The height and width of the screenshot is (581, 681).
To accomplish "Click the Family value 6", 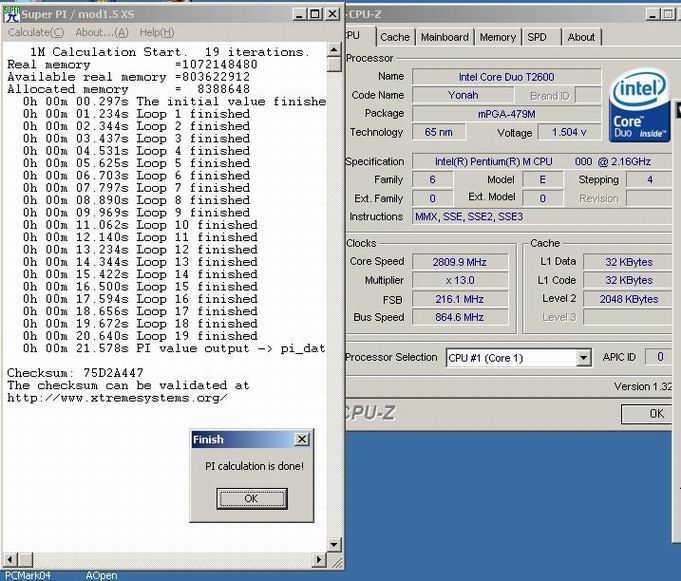I will coord(433,180).
